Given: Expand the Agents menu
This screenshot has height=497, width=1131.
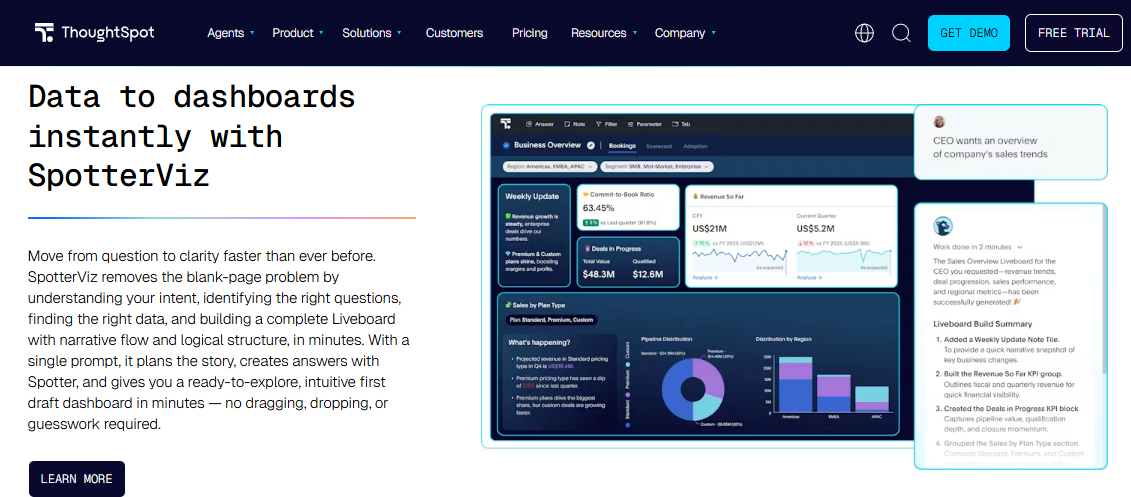Looking at the screenshot, I should click(231, 33).
